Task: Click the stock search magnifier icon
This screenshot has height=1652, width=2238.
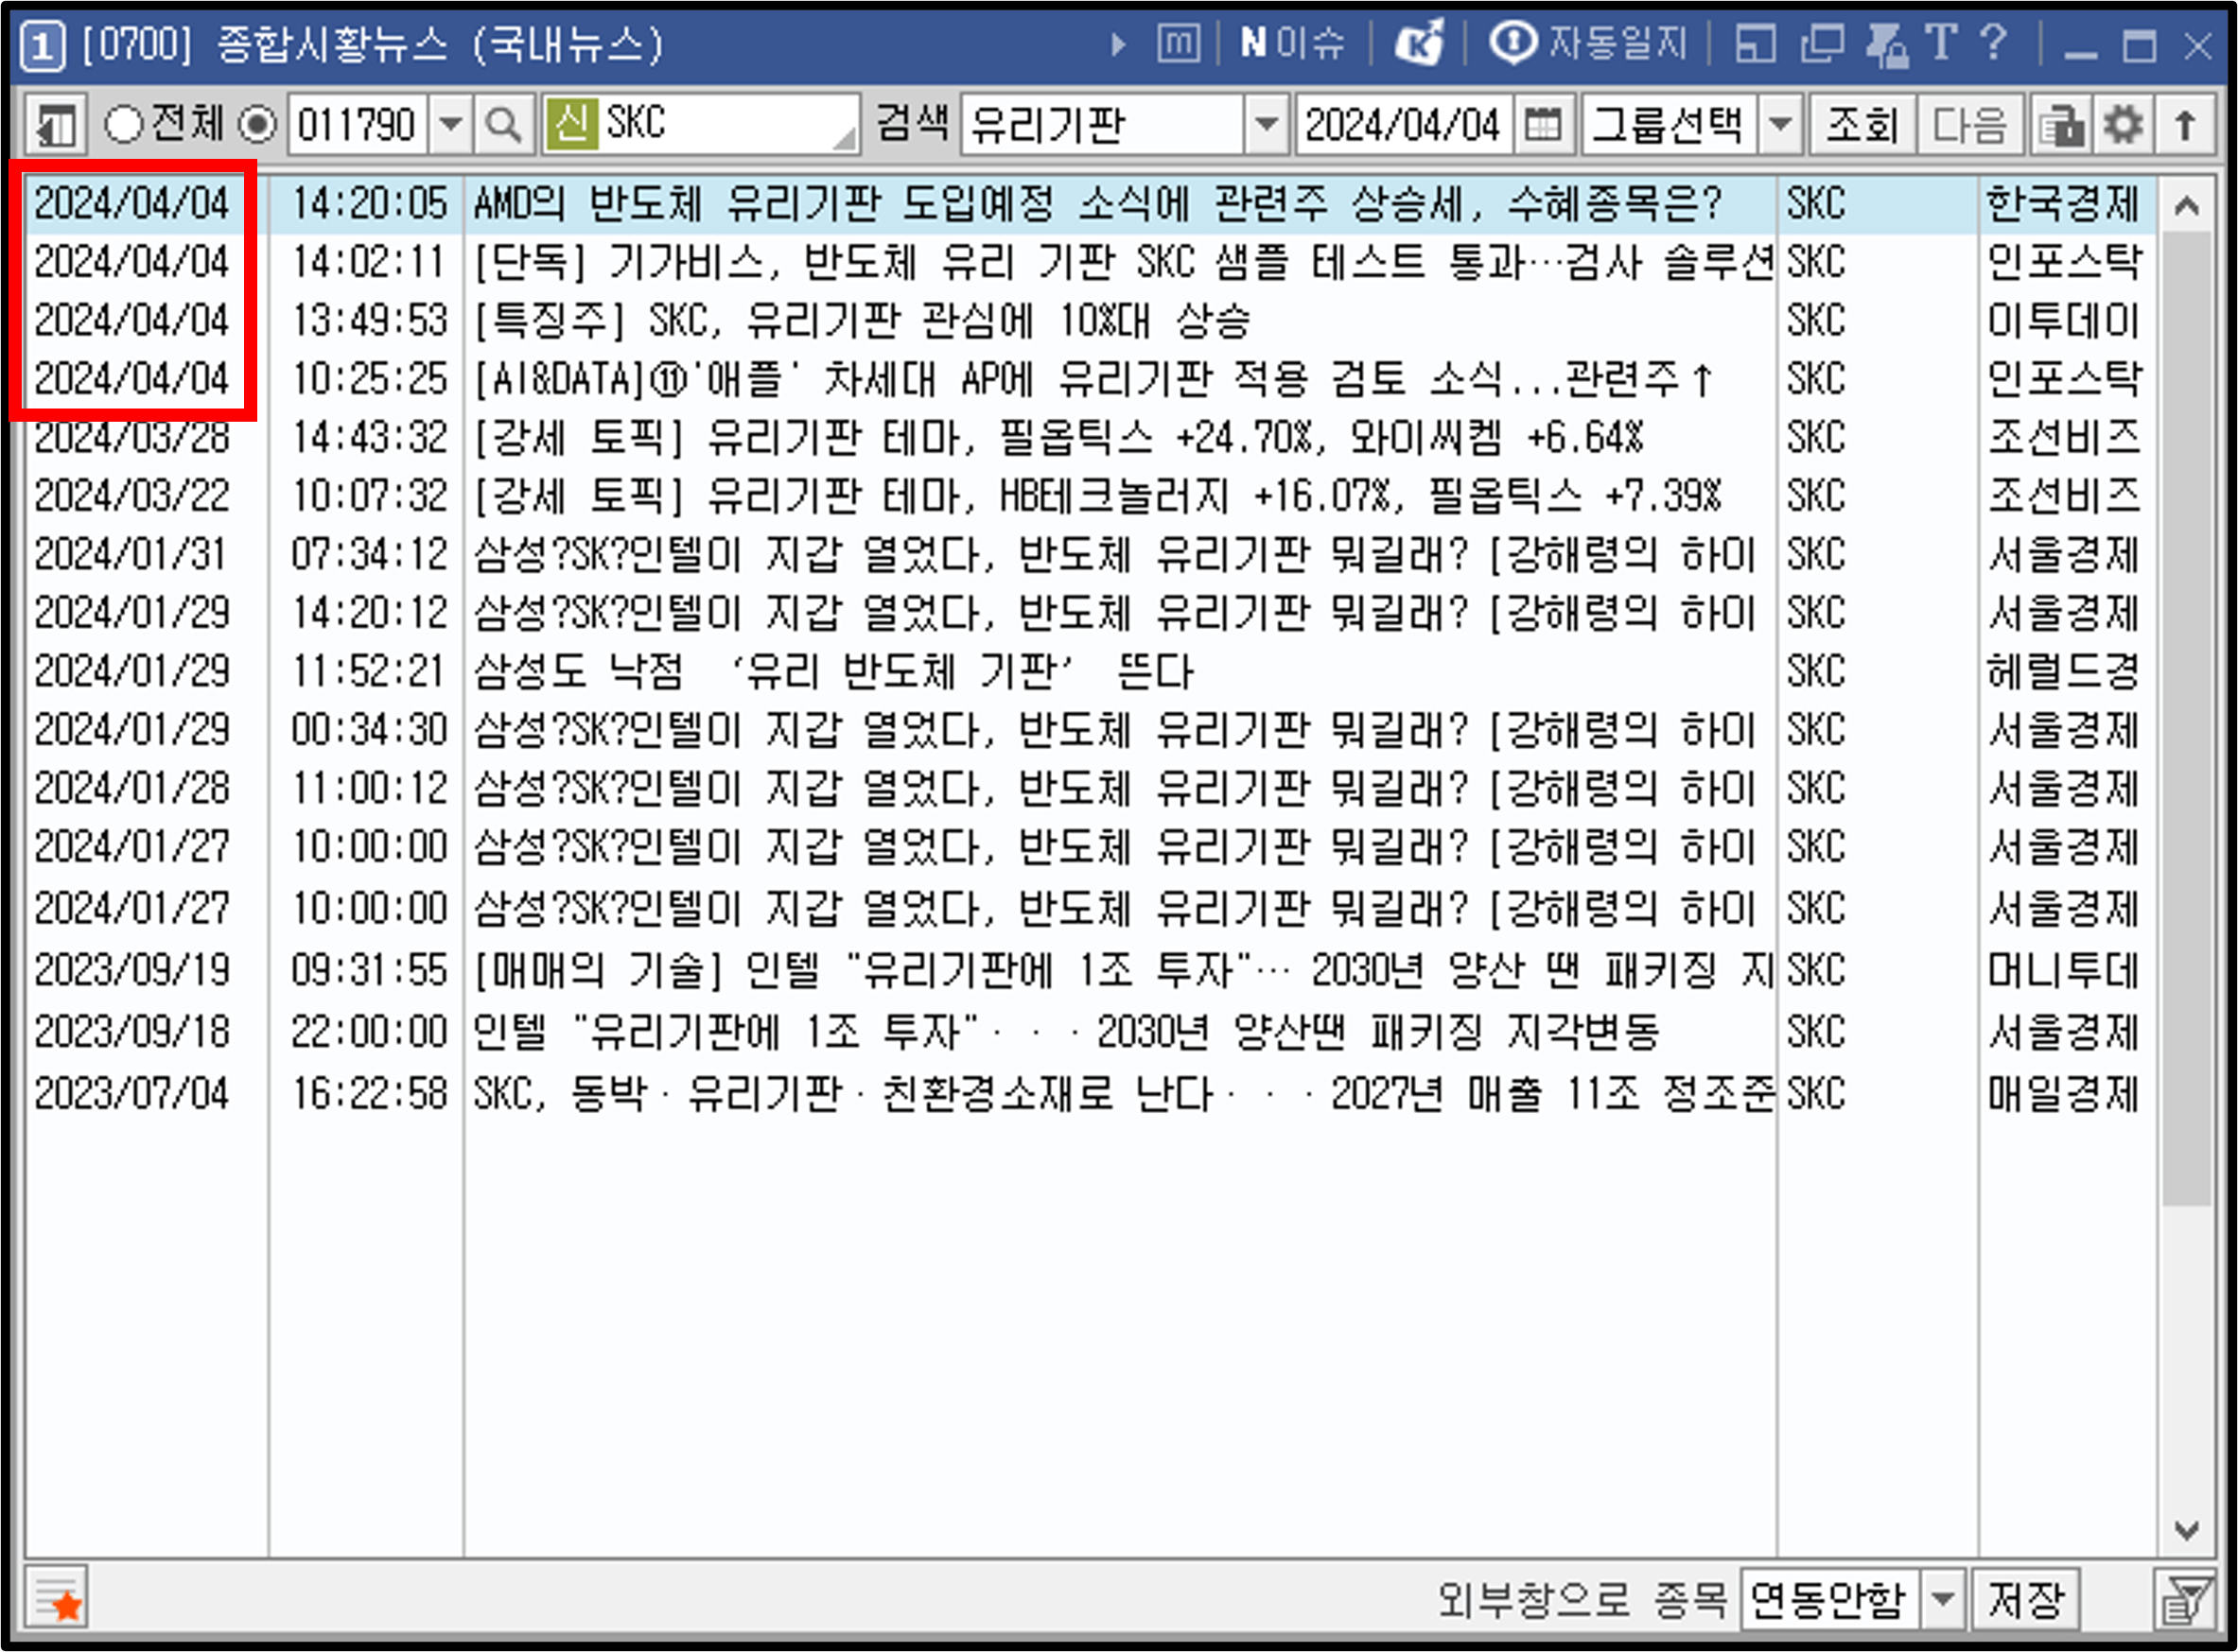Action: (505, 124)
